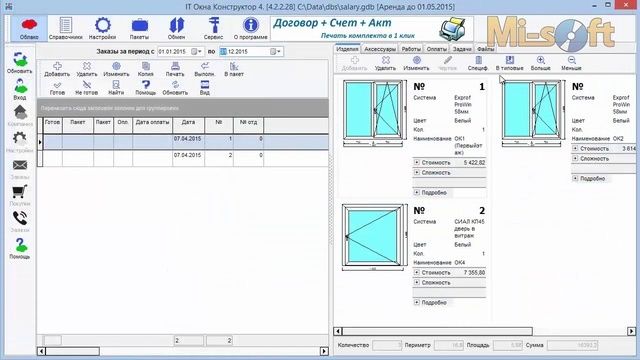Switch to the Оплаты tab
The height and width of the screenshot is (360, 640).
437,49
